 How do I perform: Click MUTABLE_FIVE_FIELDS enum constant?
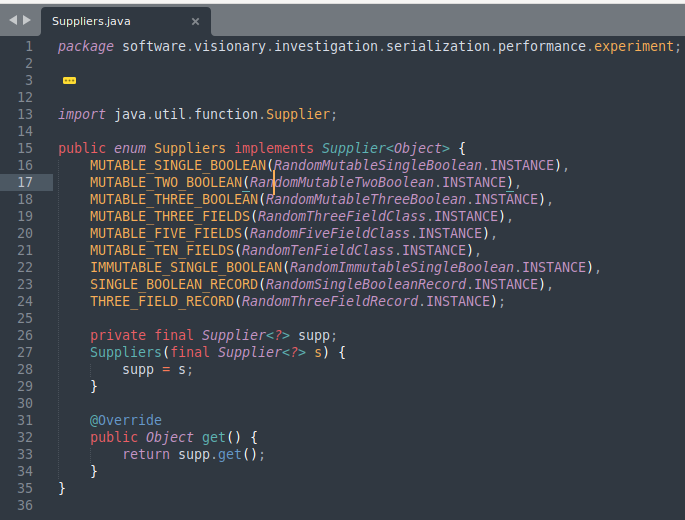point(166,233)
